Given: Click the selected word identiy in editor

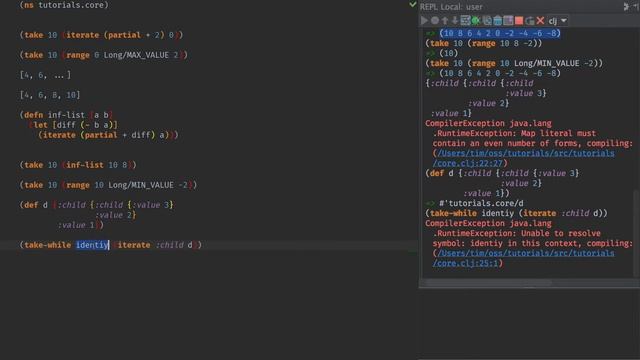Looking at the screenshot, I should tap(92, 245).
